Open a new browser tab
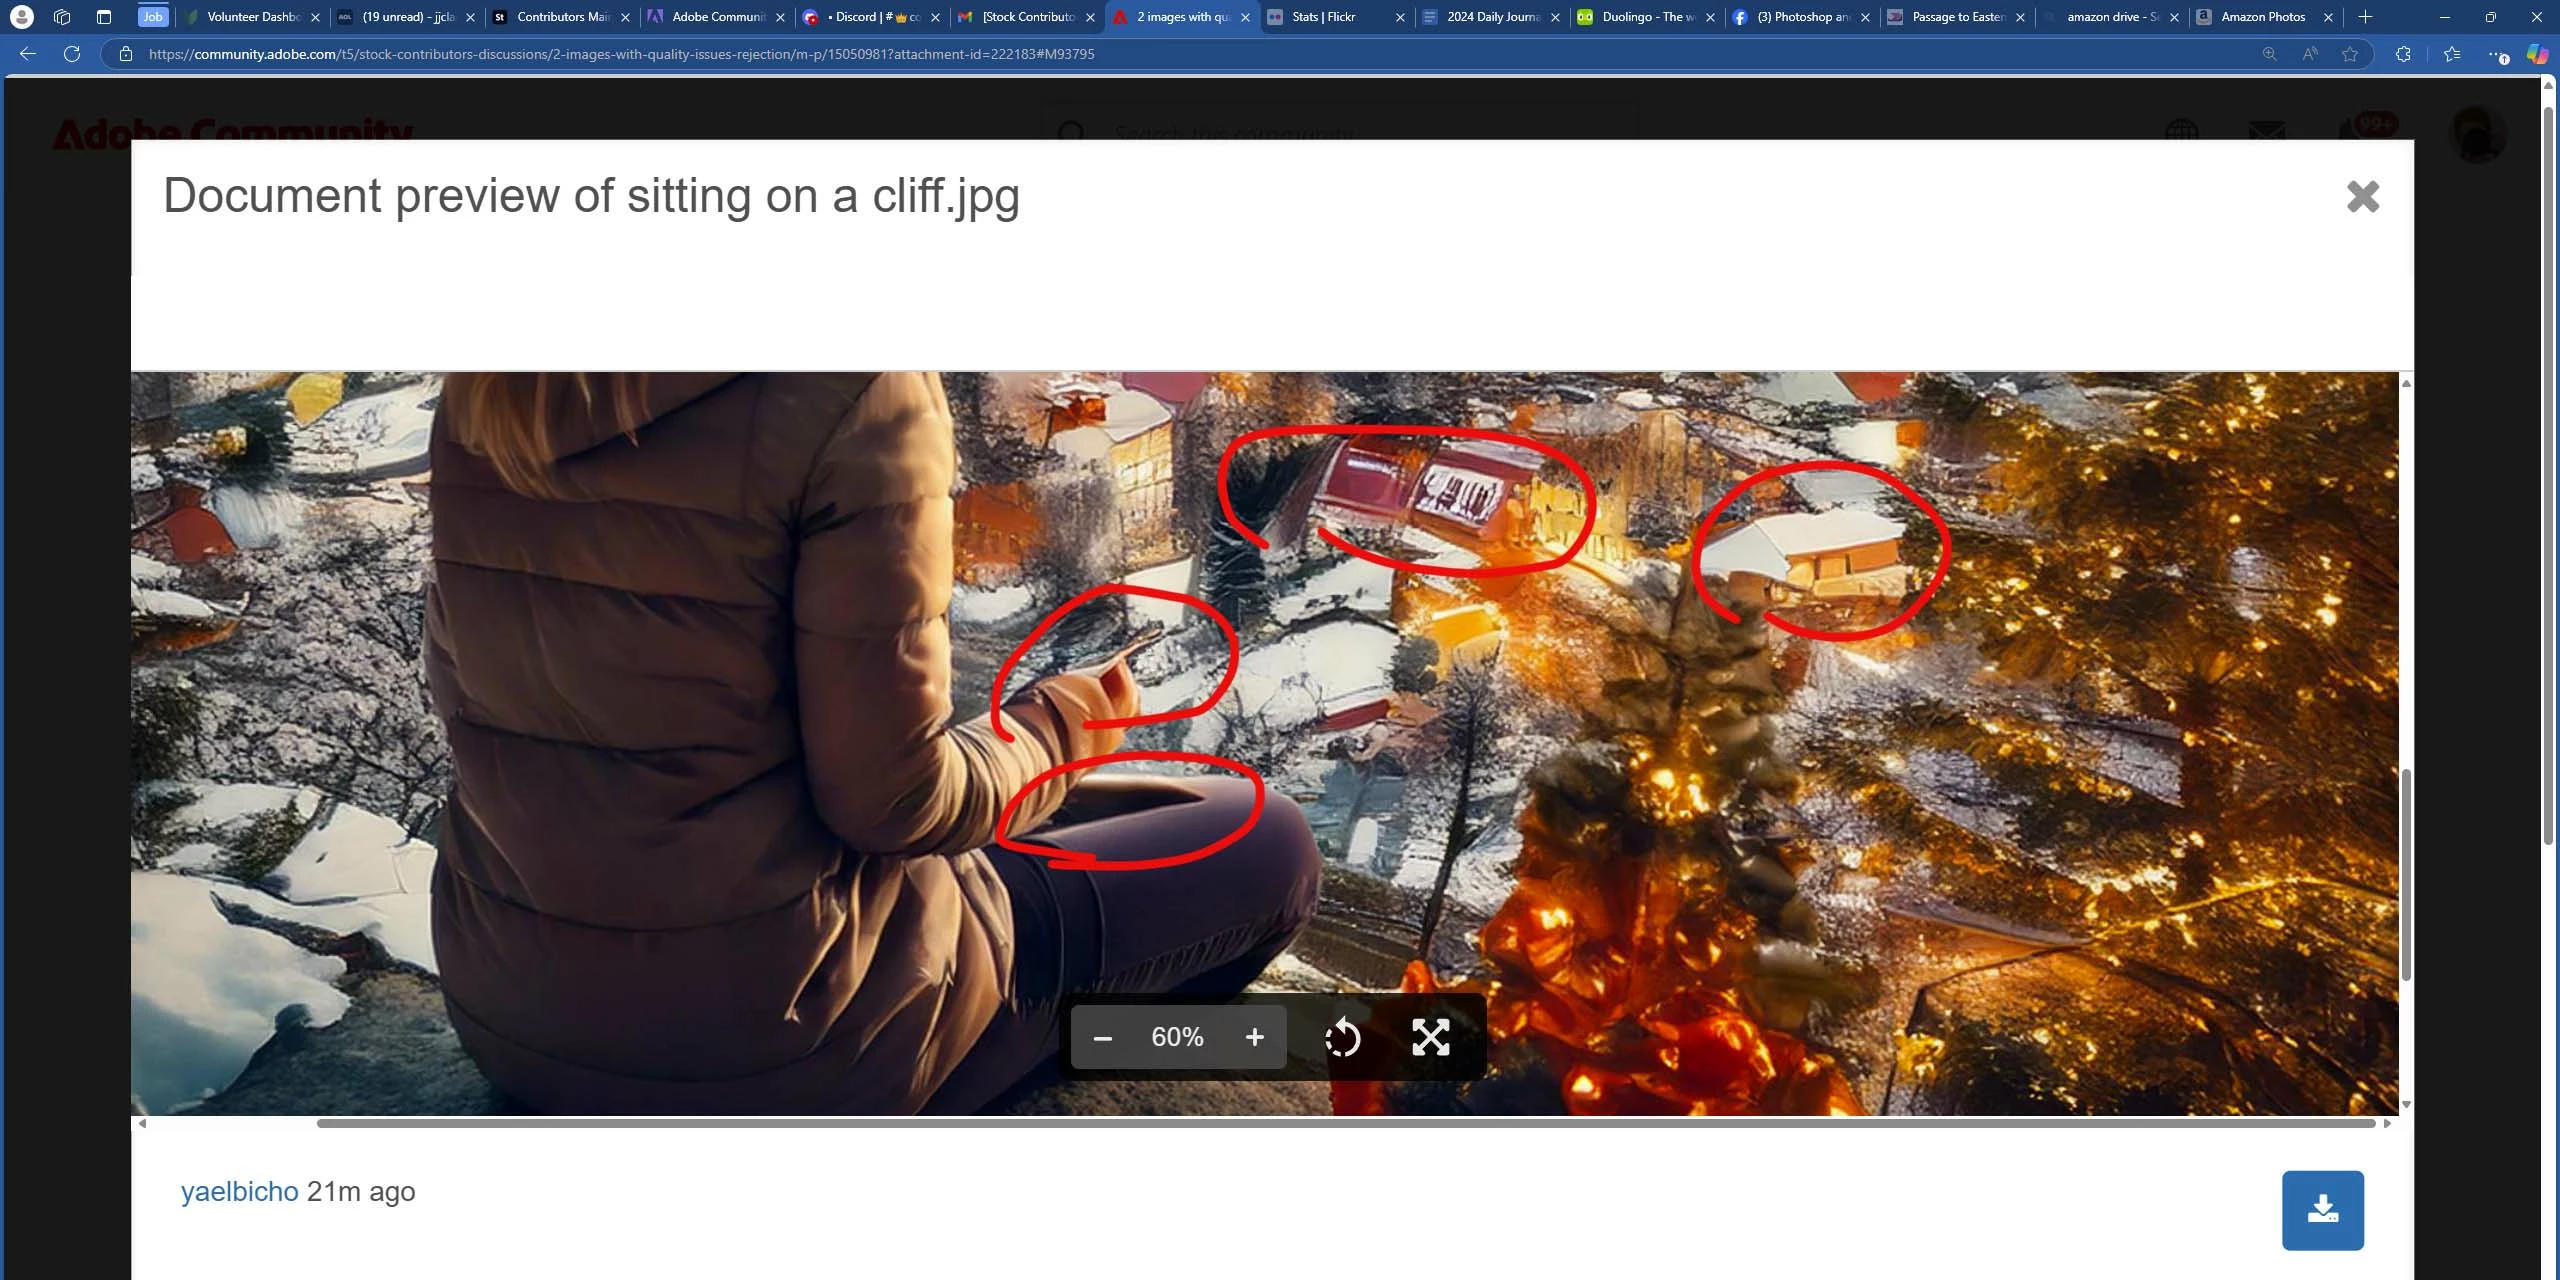Viewport: 2560px width, 1280px height. coord(2365,17)
